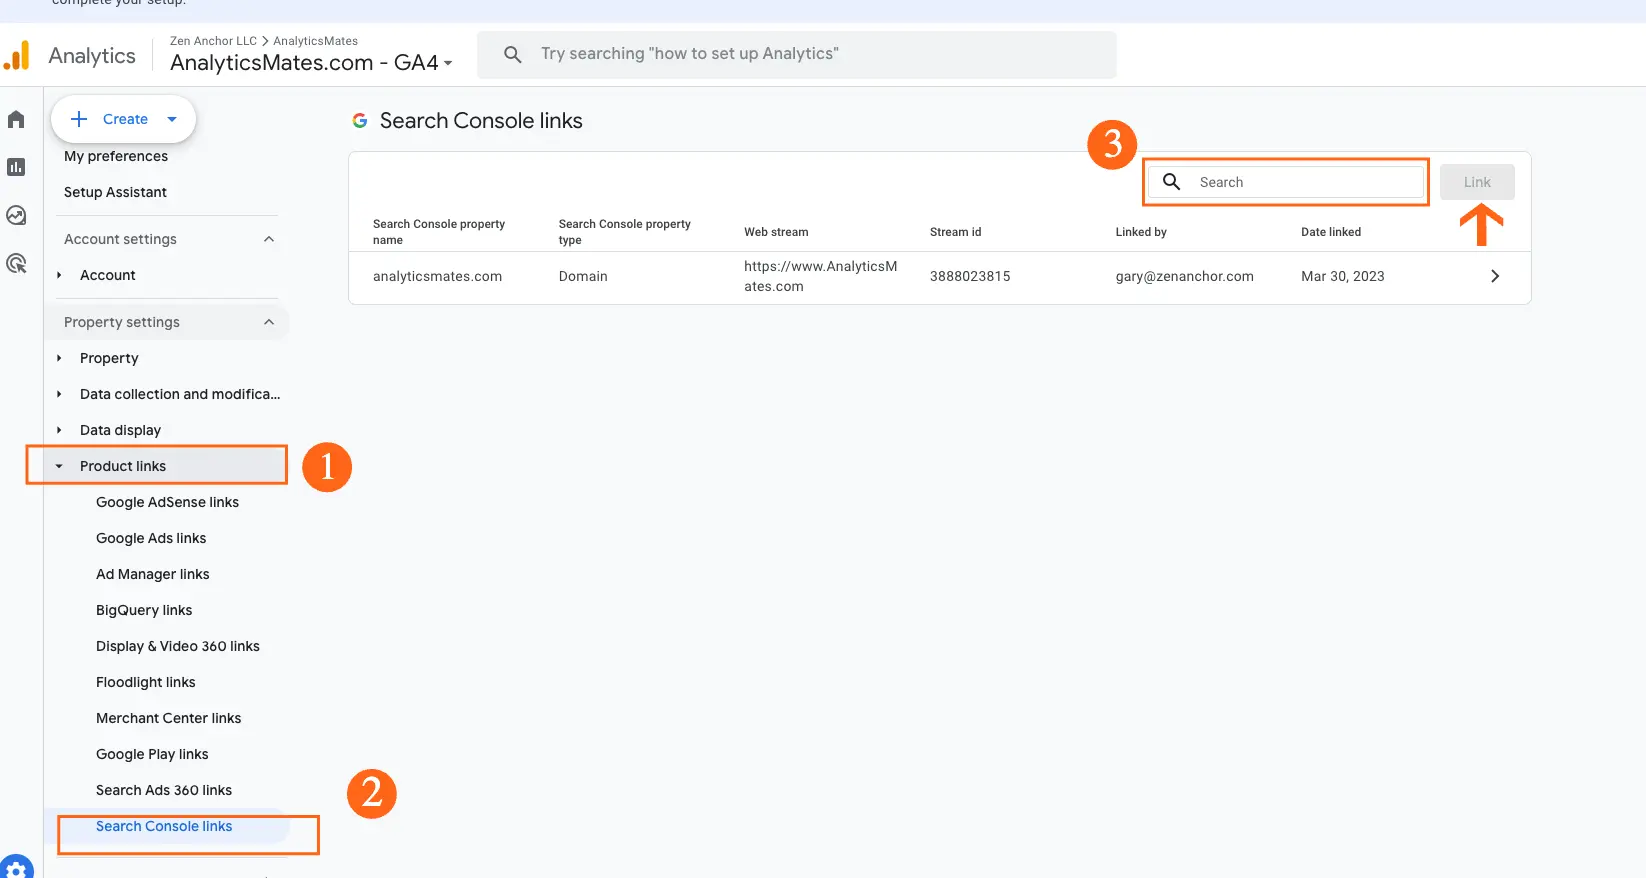This screenshot has width=1646, height=878.
Task: Click the Web stream column header
Action: tap(776, 232)
